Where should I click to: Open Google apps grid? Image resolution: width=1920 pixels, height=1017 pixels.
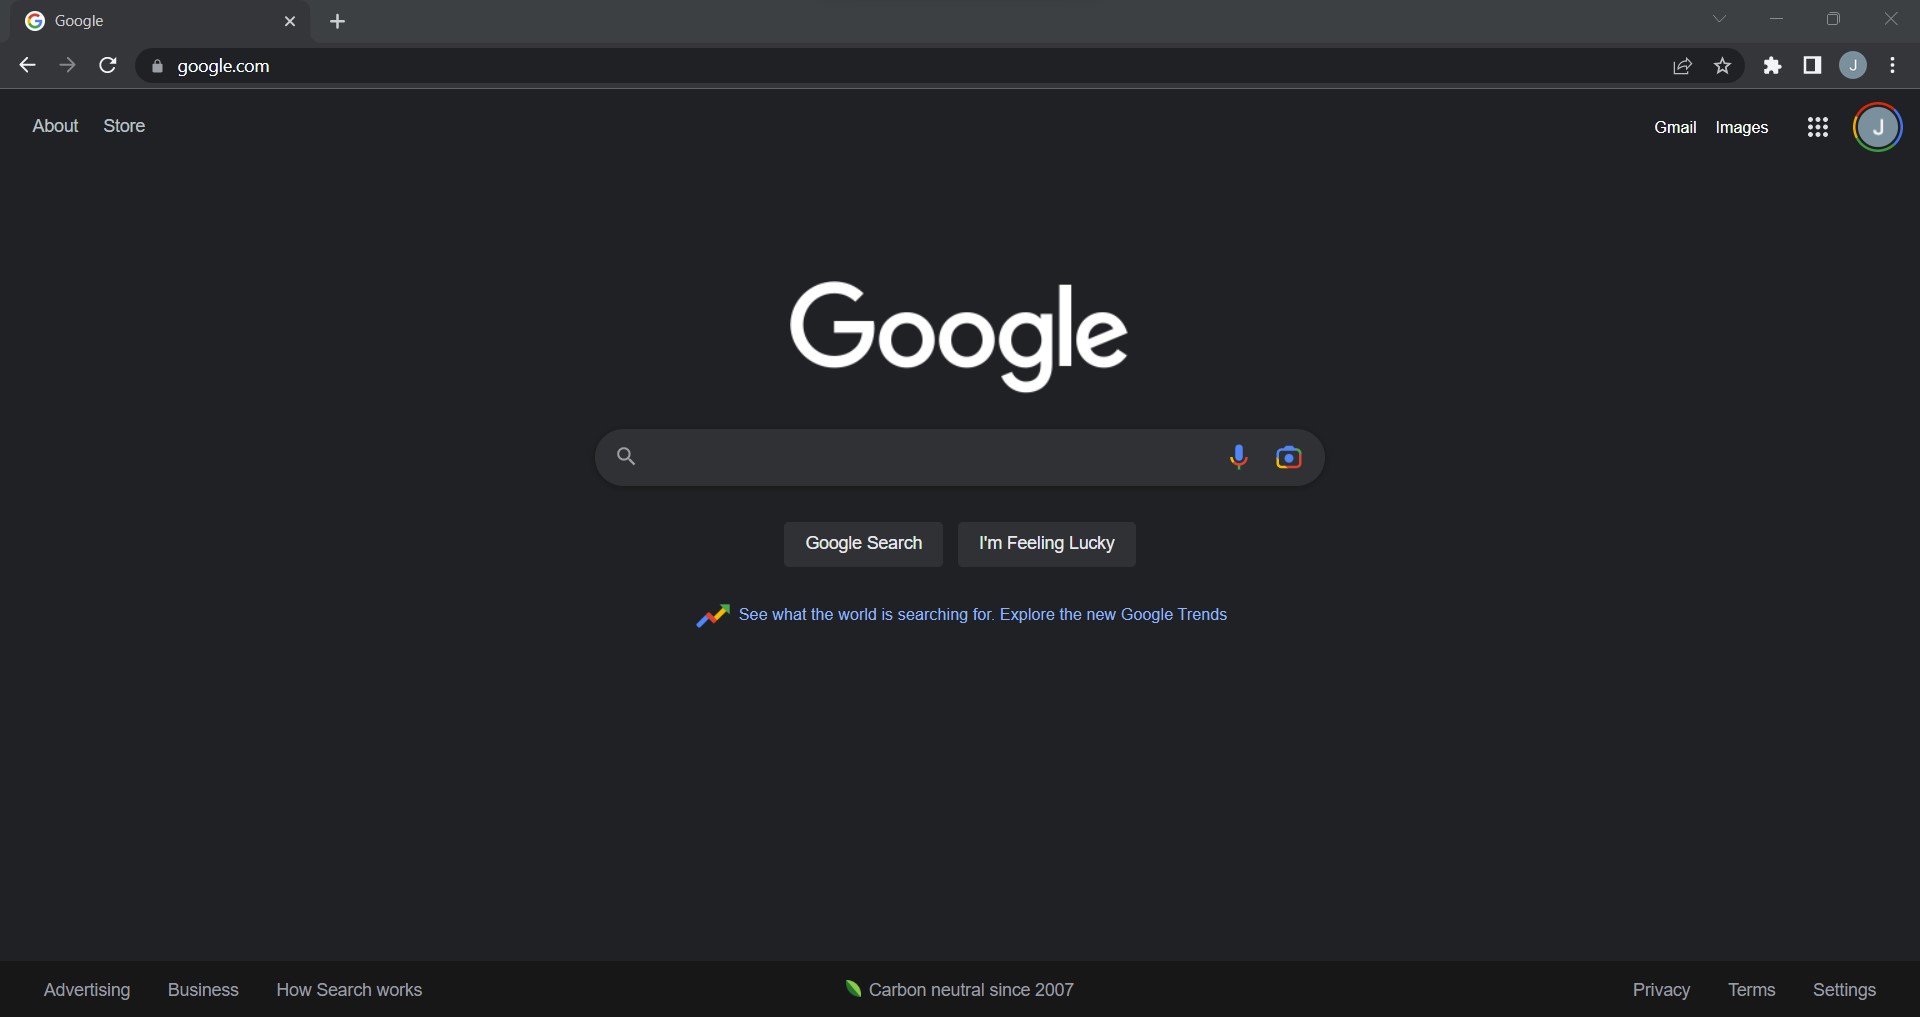(x=1818, y=127)
